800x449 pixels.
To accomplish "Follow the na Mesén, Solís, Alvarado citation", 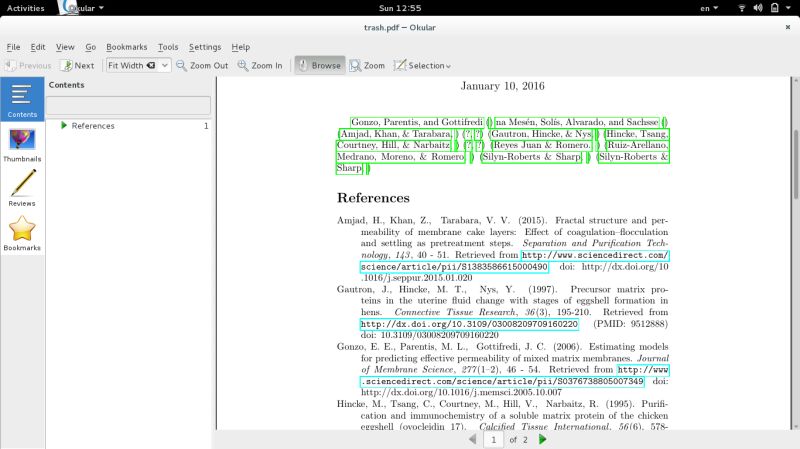I will point(577,122).
